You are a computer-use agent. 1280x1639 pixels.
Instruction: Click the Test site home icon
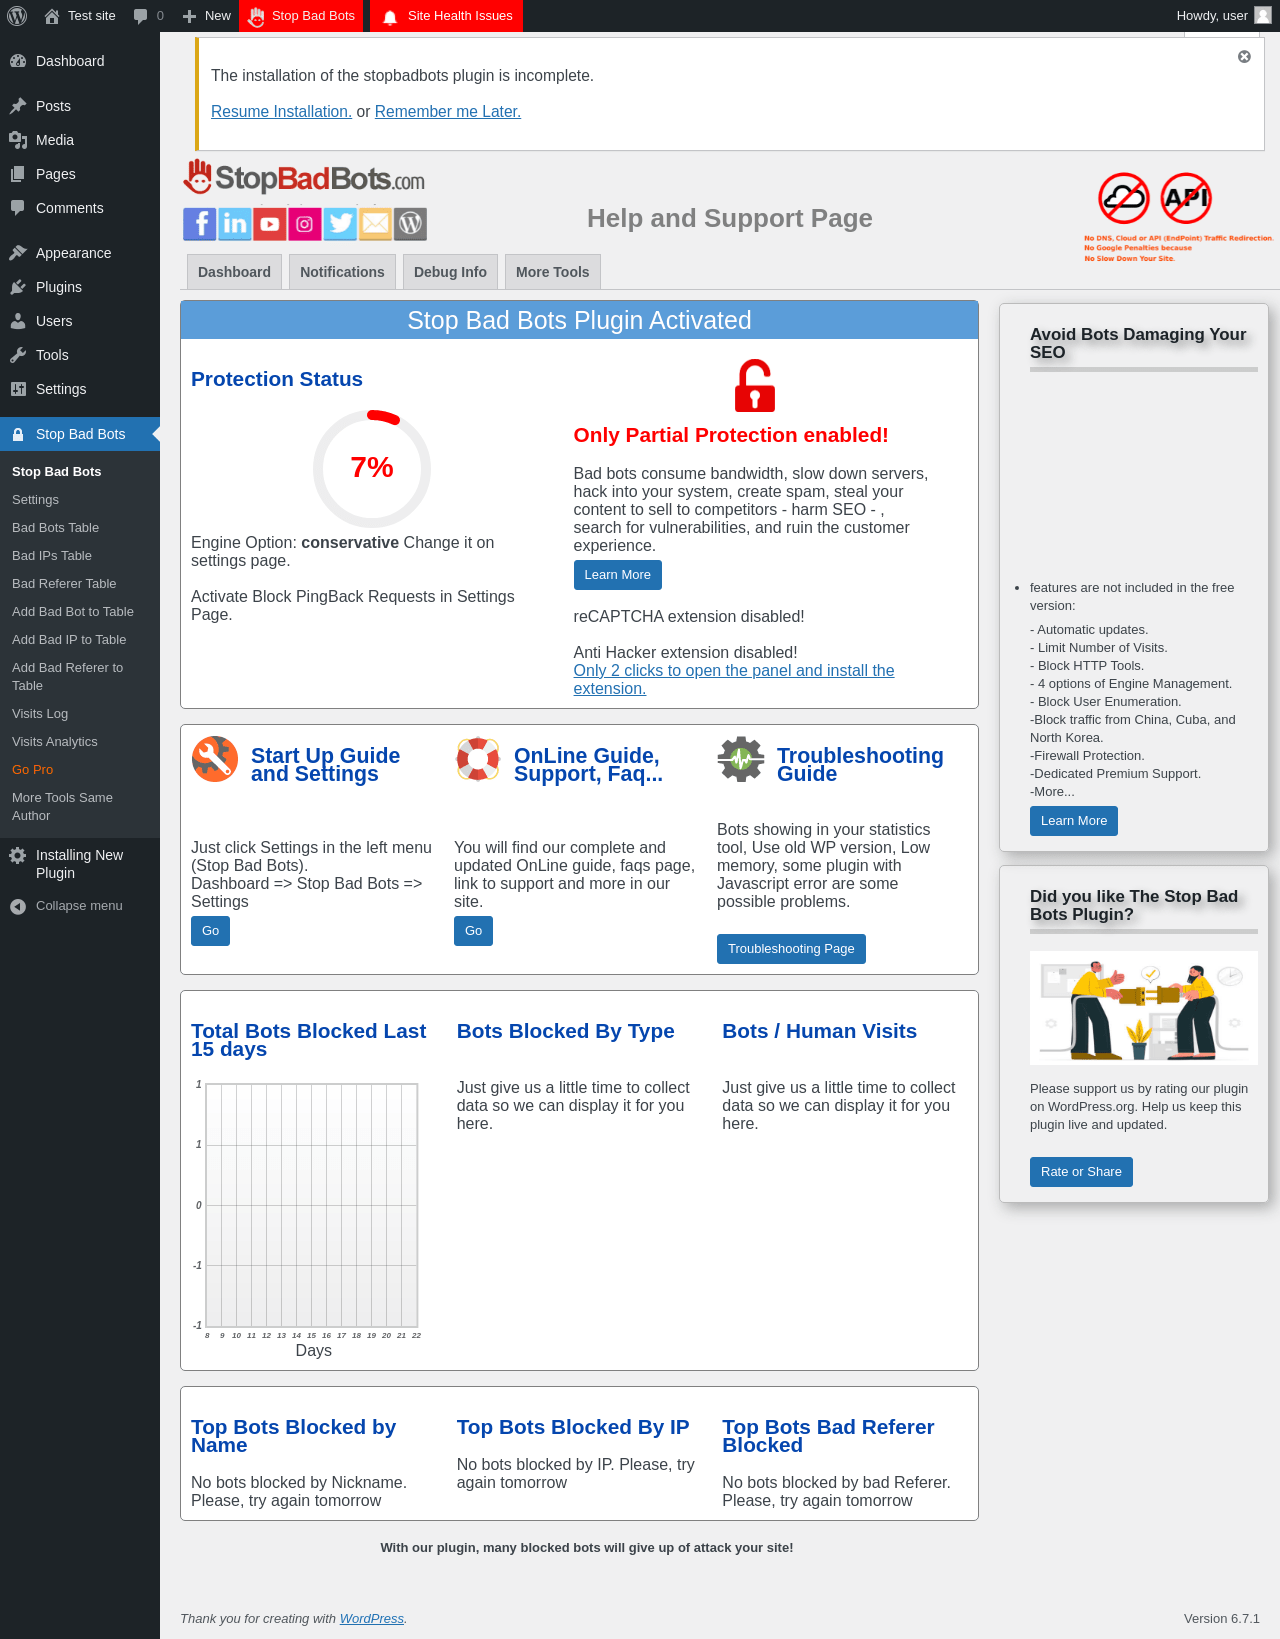[x=52, y=16]
